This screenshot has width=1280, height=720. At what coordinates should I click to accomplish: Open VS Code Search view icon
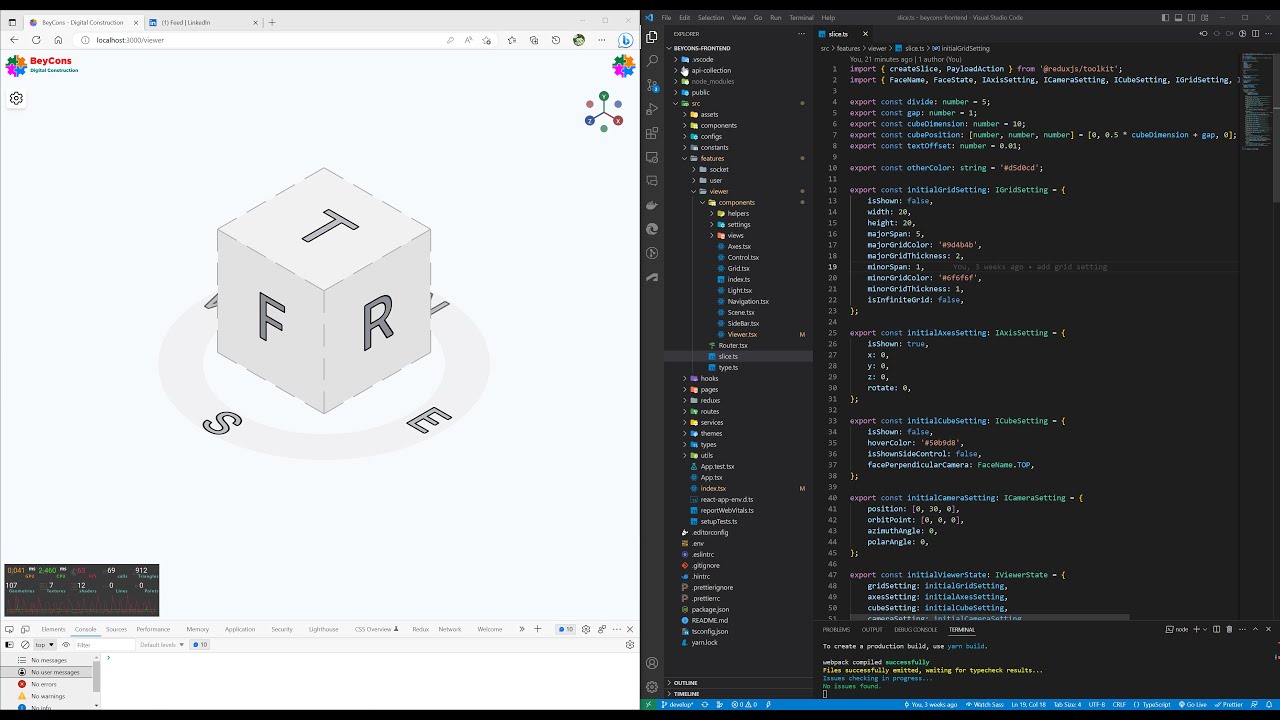(x=652, y=61)
